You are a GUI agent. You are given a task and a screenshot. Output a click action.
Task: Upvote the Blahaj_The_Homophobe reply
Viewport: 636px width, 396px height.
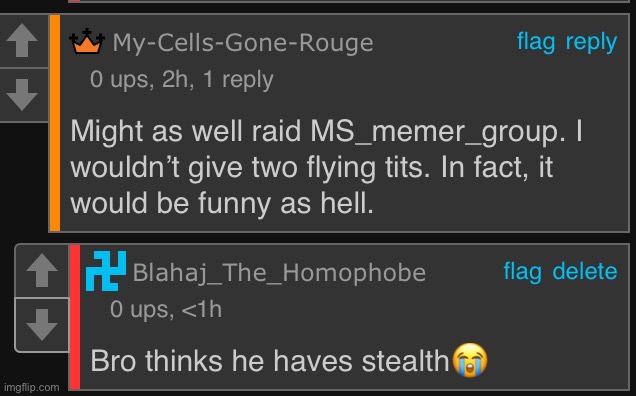[42, 271]
